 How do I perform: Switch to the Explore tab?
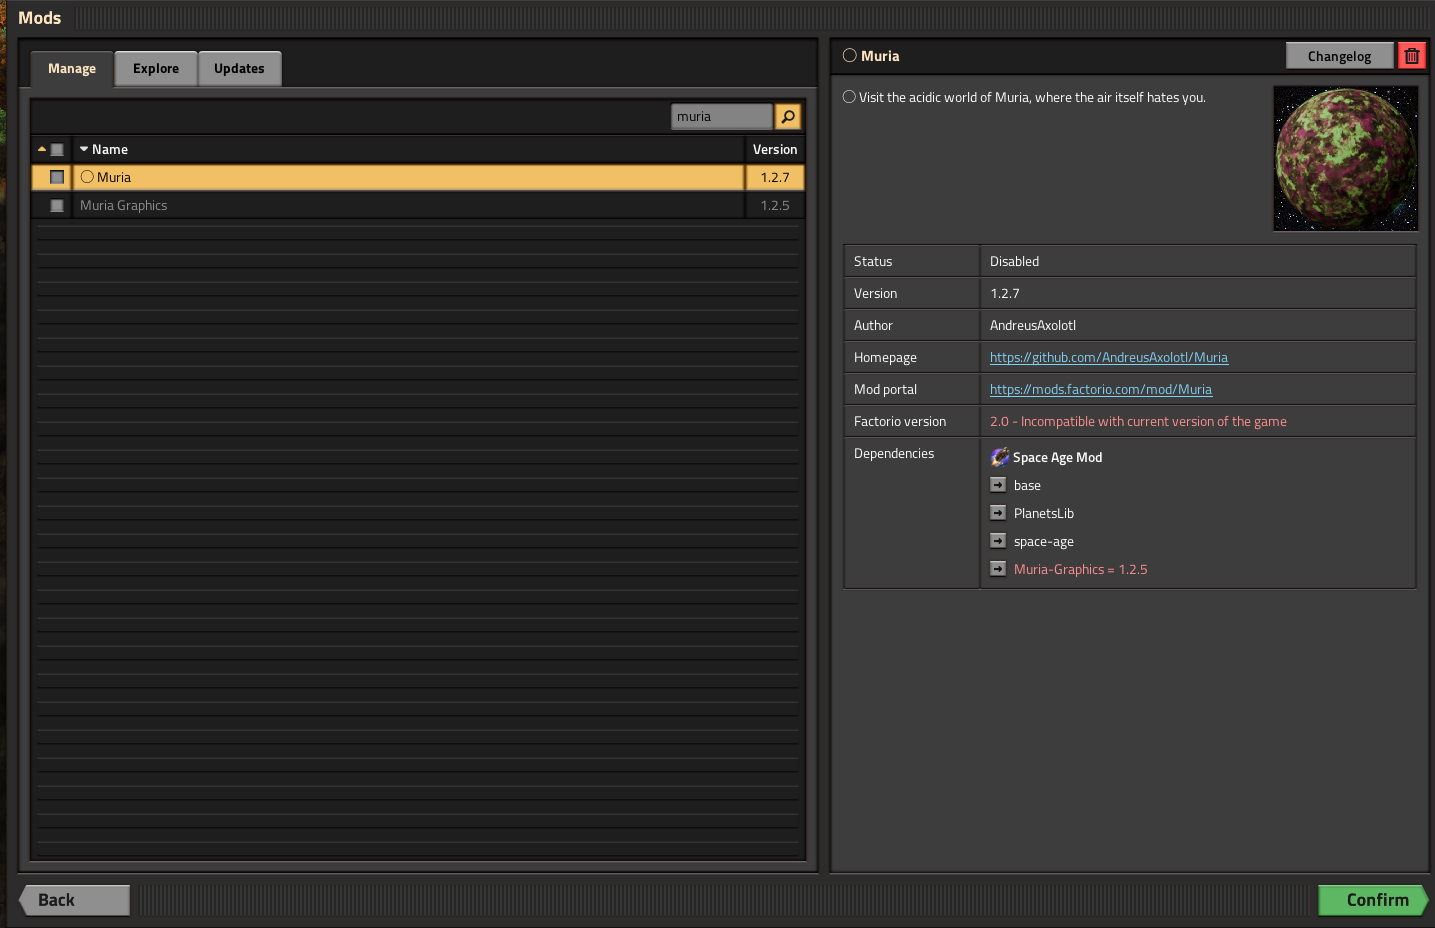(156, 69)
